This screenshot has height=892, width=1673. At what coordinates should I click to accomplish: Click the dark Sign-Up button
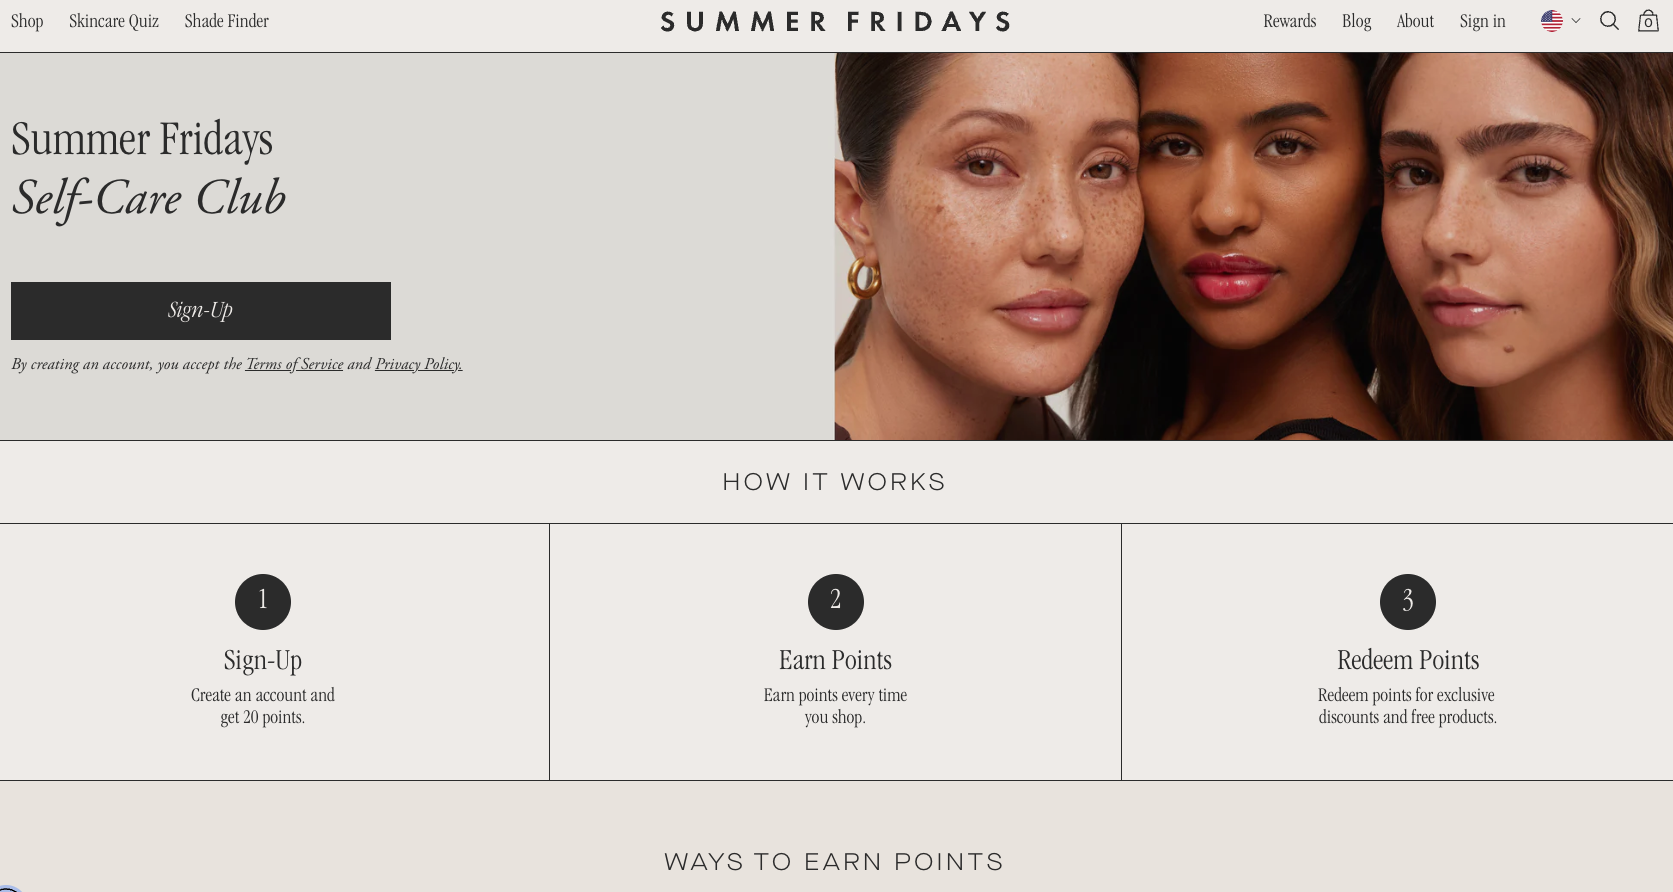click(201, 311)
